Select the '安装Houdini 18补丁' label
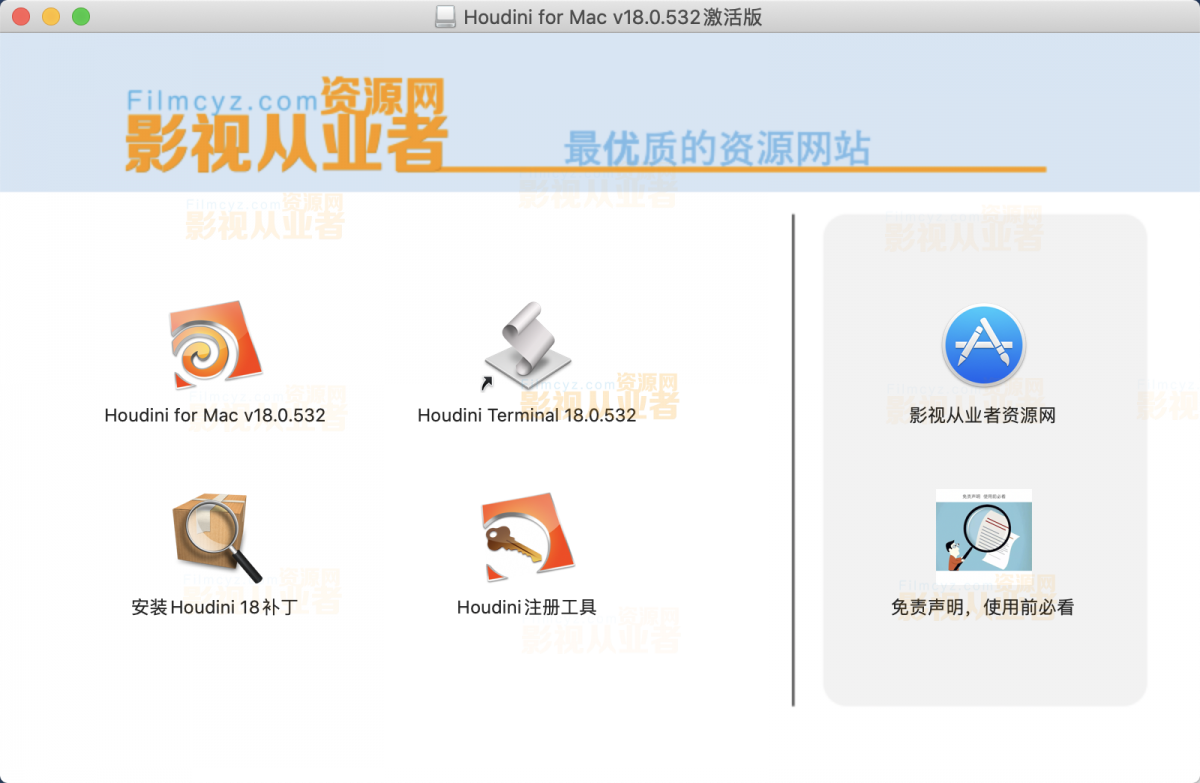 click(215, 607)
